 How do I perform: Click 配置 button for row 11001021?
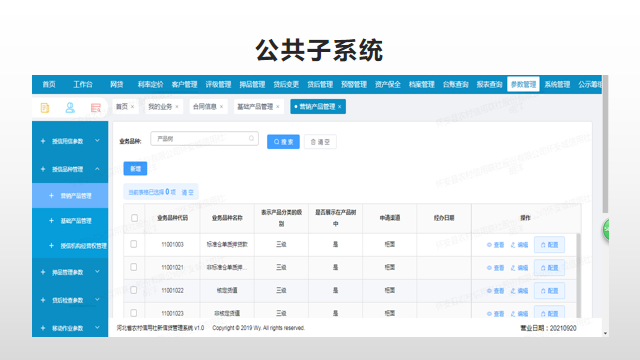tap(549, 268)
